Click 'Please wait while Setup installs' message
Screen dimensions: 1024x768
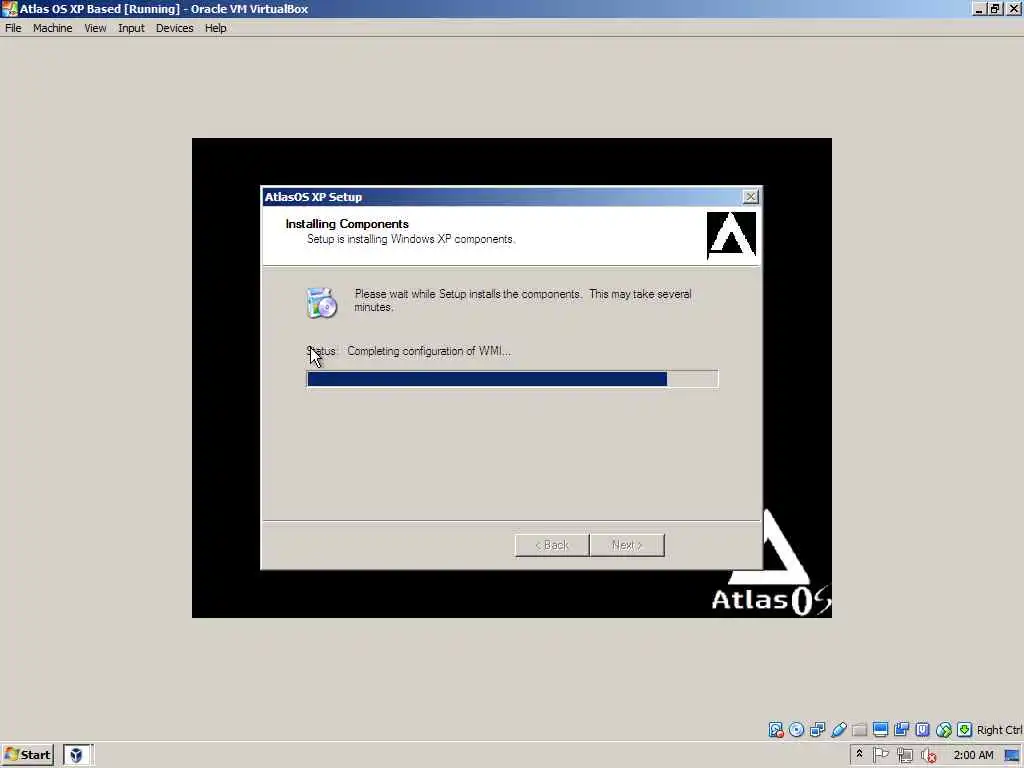[x=522, y=300]
